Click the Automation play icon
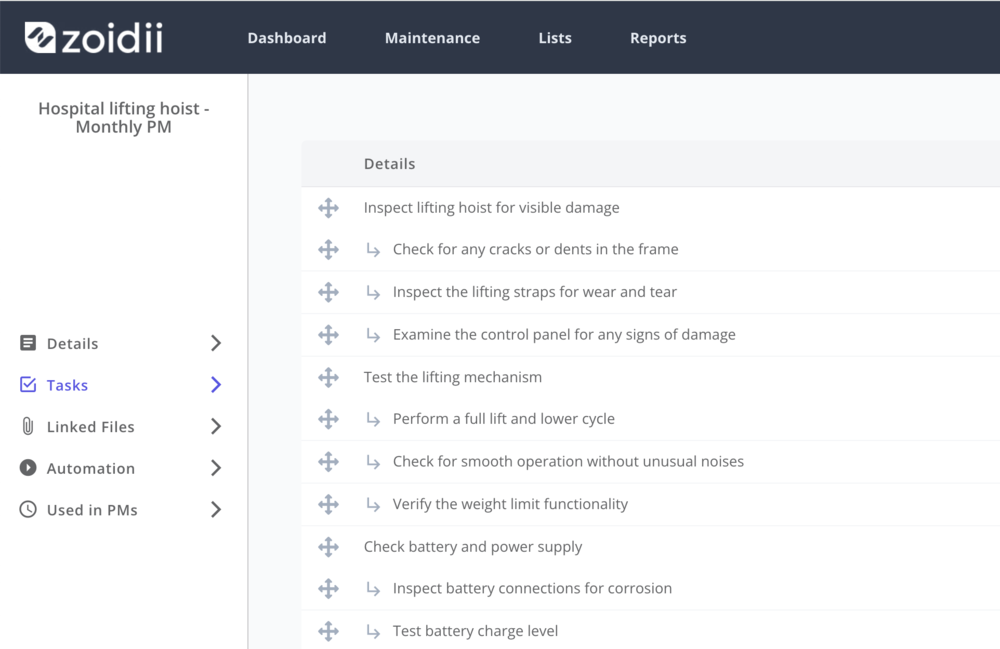Image resolution: width=1000 pixels, height=649 pixels. [x=27, y=468]
